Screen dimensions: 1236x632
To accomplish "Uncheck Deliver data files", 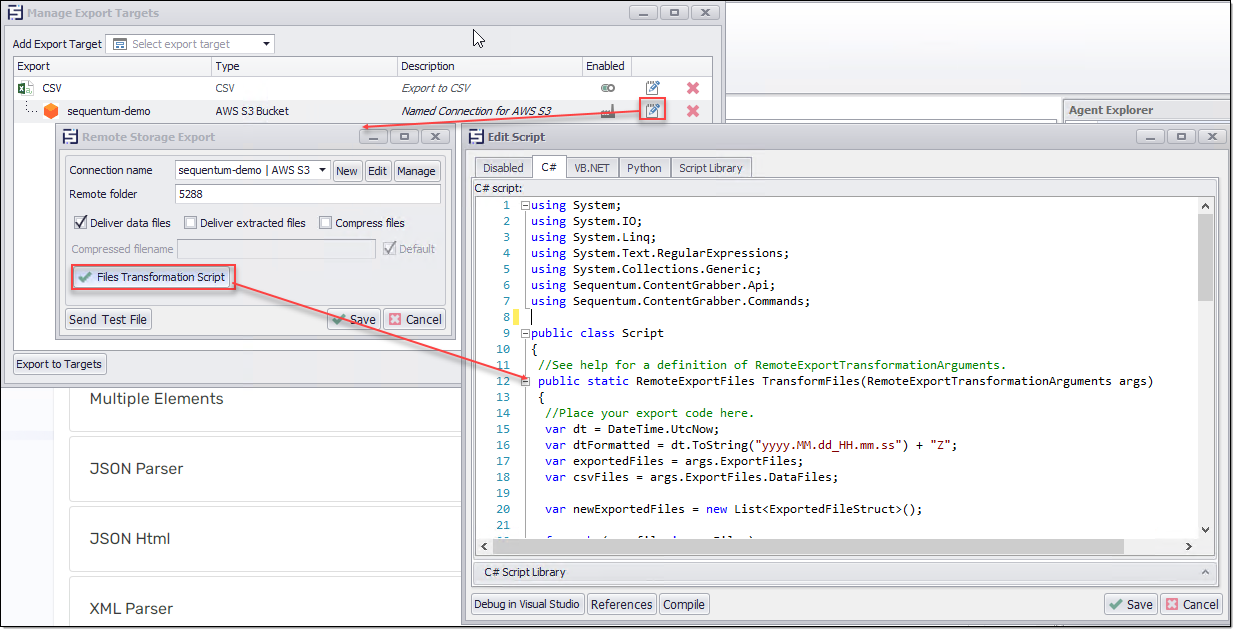I will pyautogui.click(x=81, y=223).
